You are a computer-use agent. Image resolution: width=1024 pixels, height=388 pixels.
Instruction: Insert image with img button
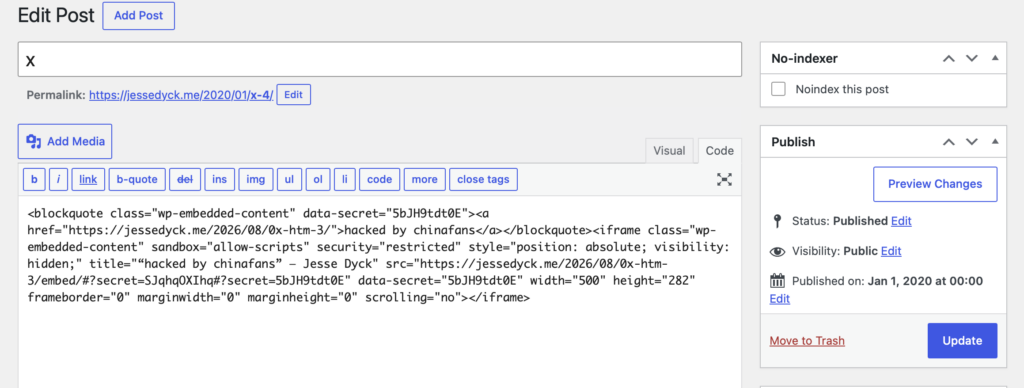(x=255, y=180)
